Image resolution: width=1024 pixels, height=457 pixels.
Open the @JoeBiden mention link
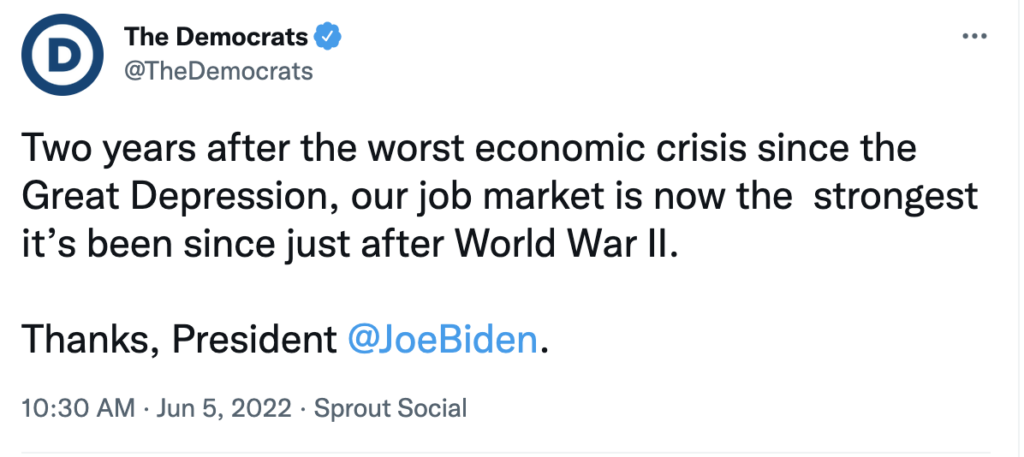444,339
